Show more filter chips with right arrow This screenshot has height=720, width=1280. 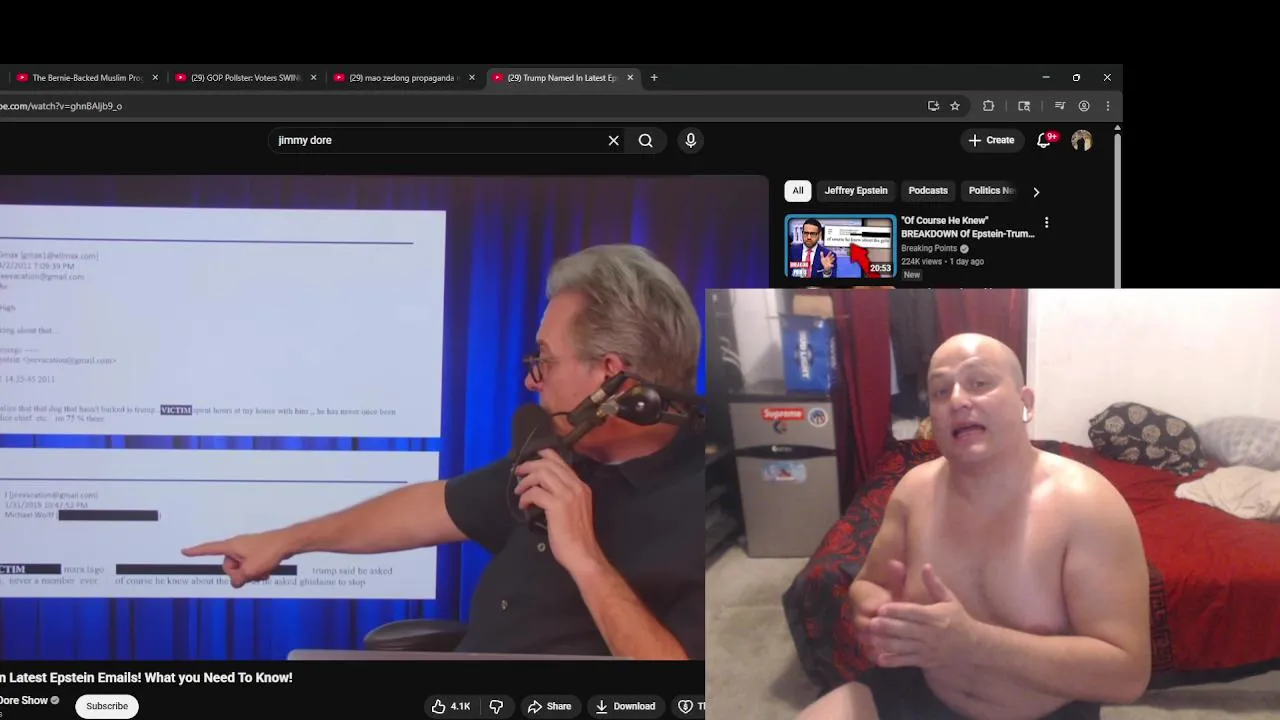pos(1036,191)
